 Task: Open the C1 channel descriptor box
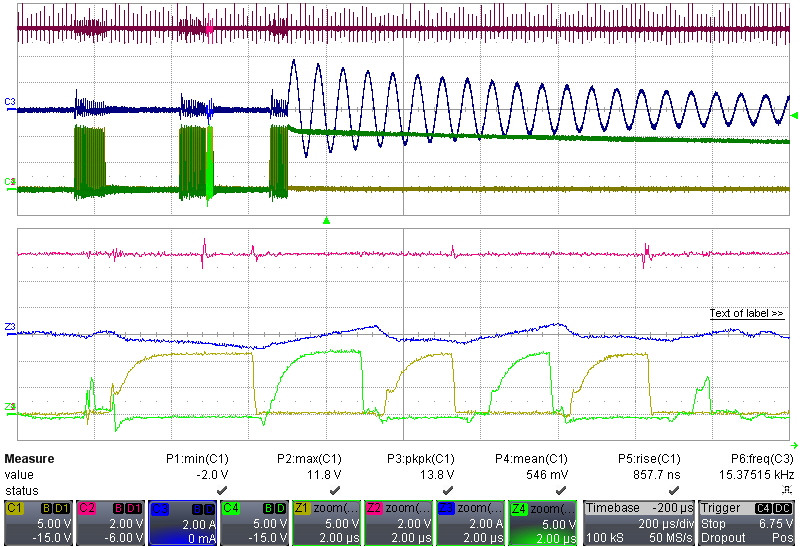pos(38,523)
